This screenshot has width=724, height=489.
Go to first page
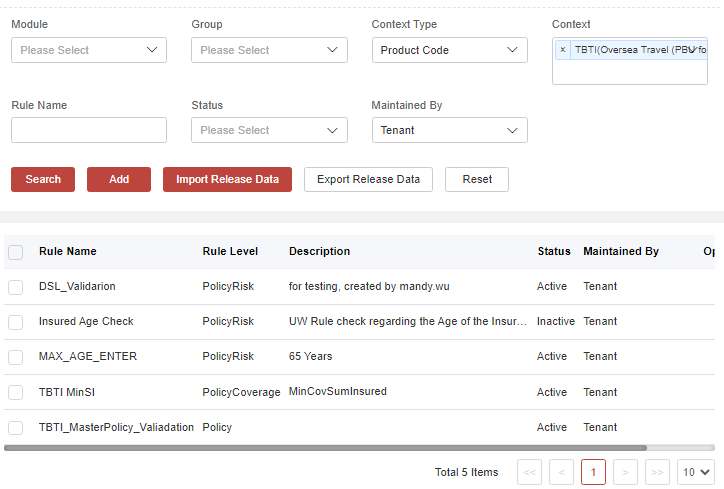coord(529,472)
